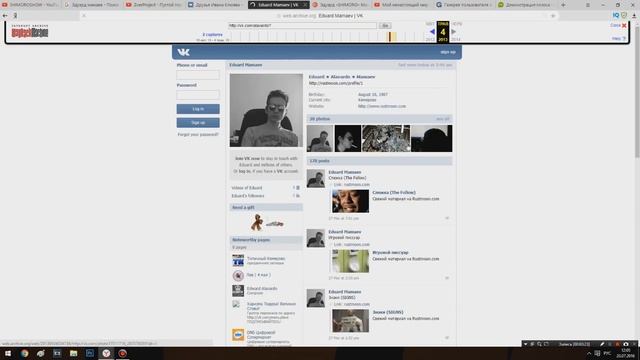Click the Wayback Go button
This screenshot has width=640, height=360.
(x=385, y=25)
